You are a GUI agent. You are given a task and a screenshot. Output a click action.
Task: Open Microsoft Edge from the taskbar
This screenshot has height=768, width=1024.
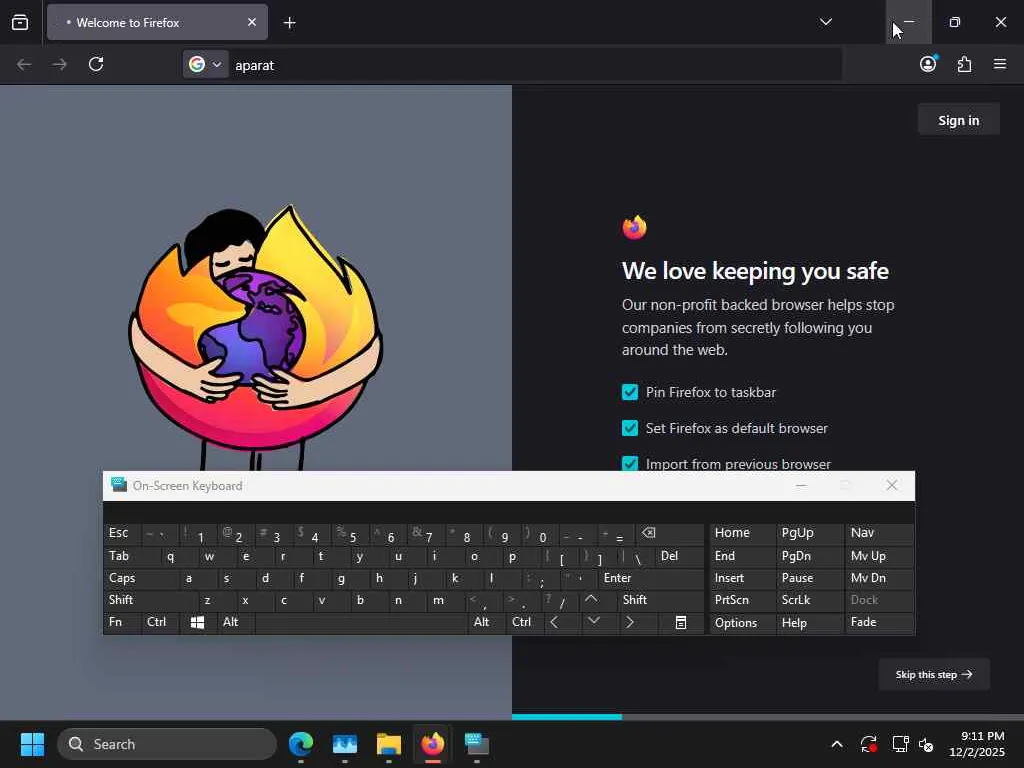[x=301, y=744]
